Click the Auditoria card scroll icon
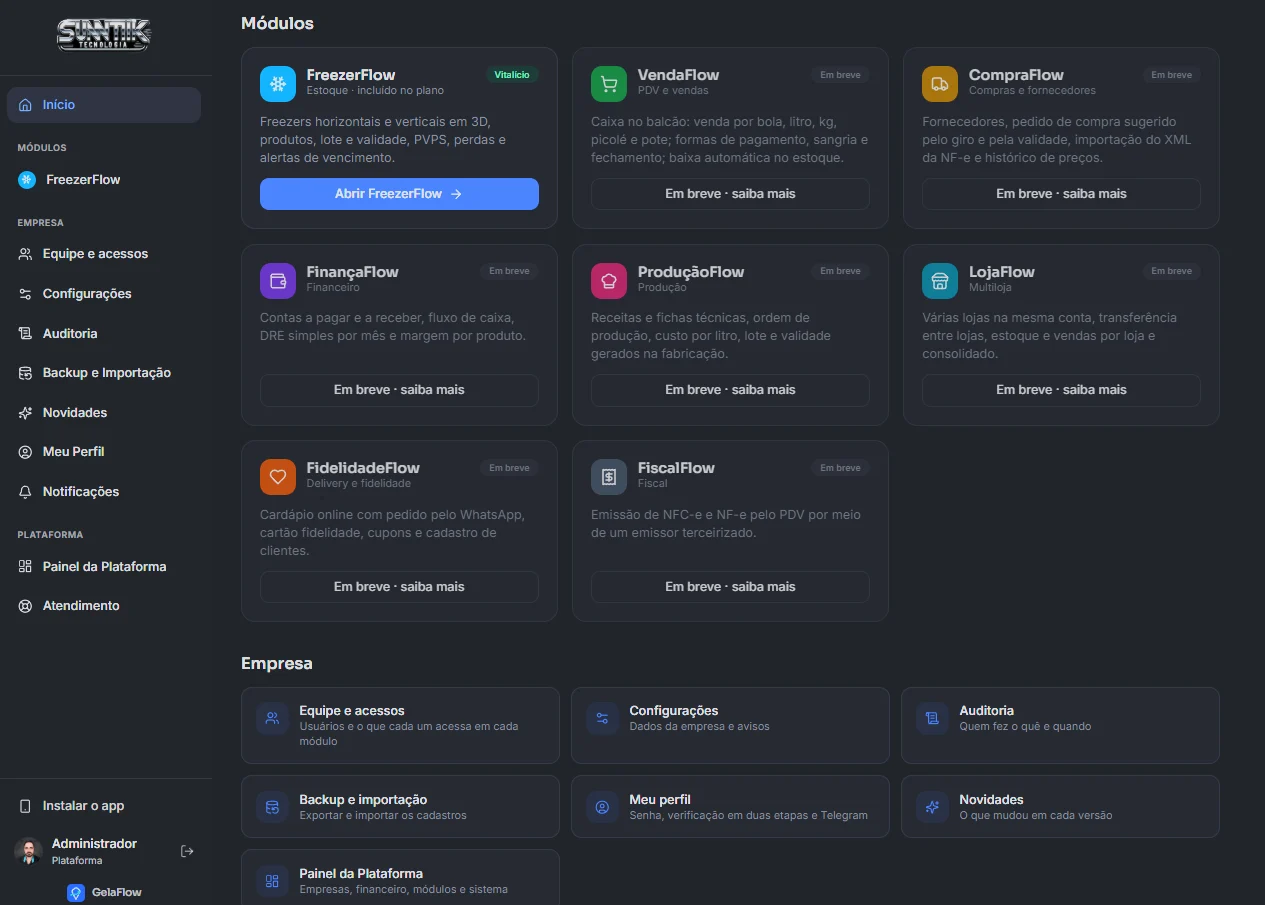This screenshot has height=905, width=1265. pyautogui.click(x=932, y=718)
